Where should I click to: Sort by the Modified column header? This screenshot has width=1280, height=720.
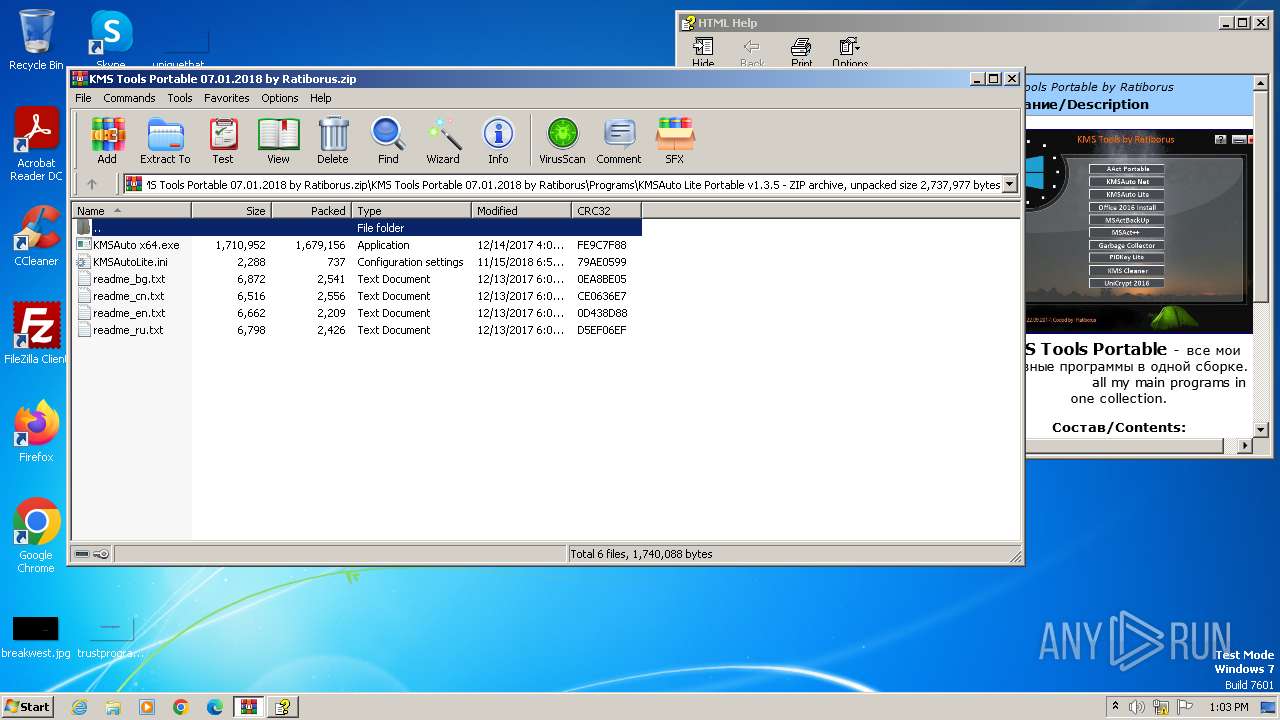coord(522,211)
